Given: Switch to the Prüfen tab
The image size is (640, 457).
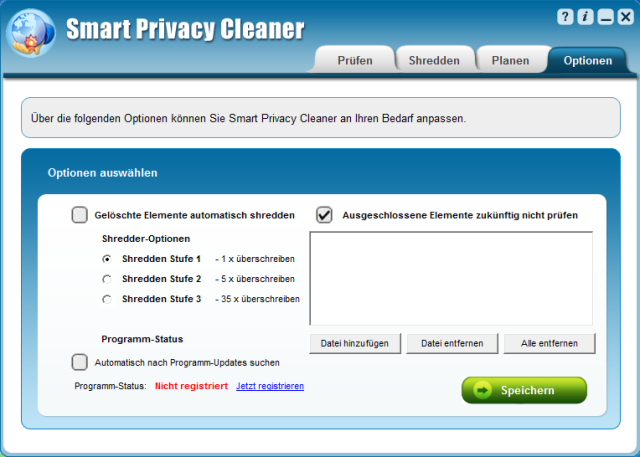Looking at the screenshot, I should (355, 60).
